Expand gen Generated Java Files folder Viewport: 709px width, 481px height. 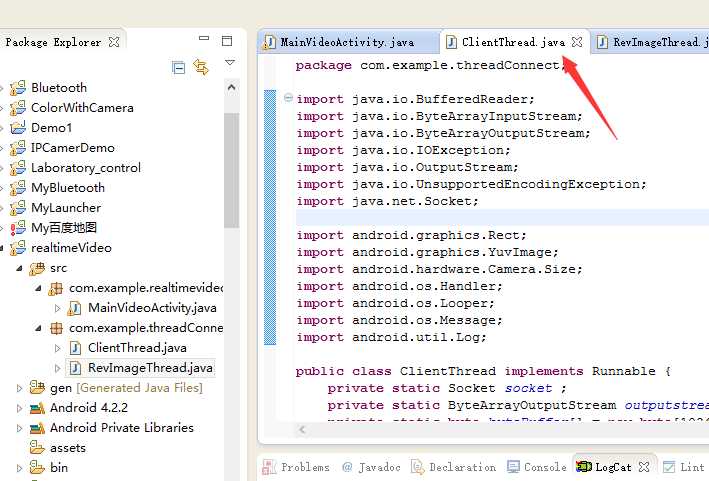click(19, 388)
